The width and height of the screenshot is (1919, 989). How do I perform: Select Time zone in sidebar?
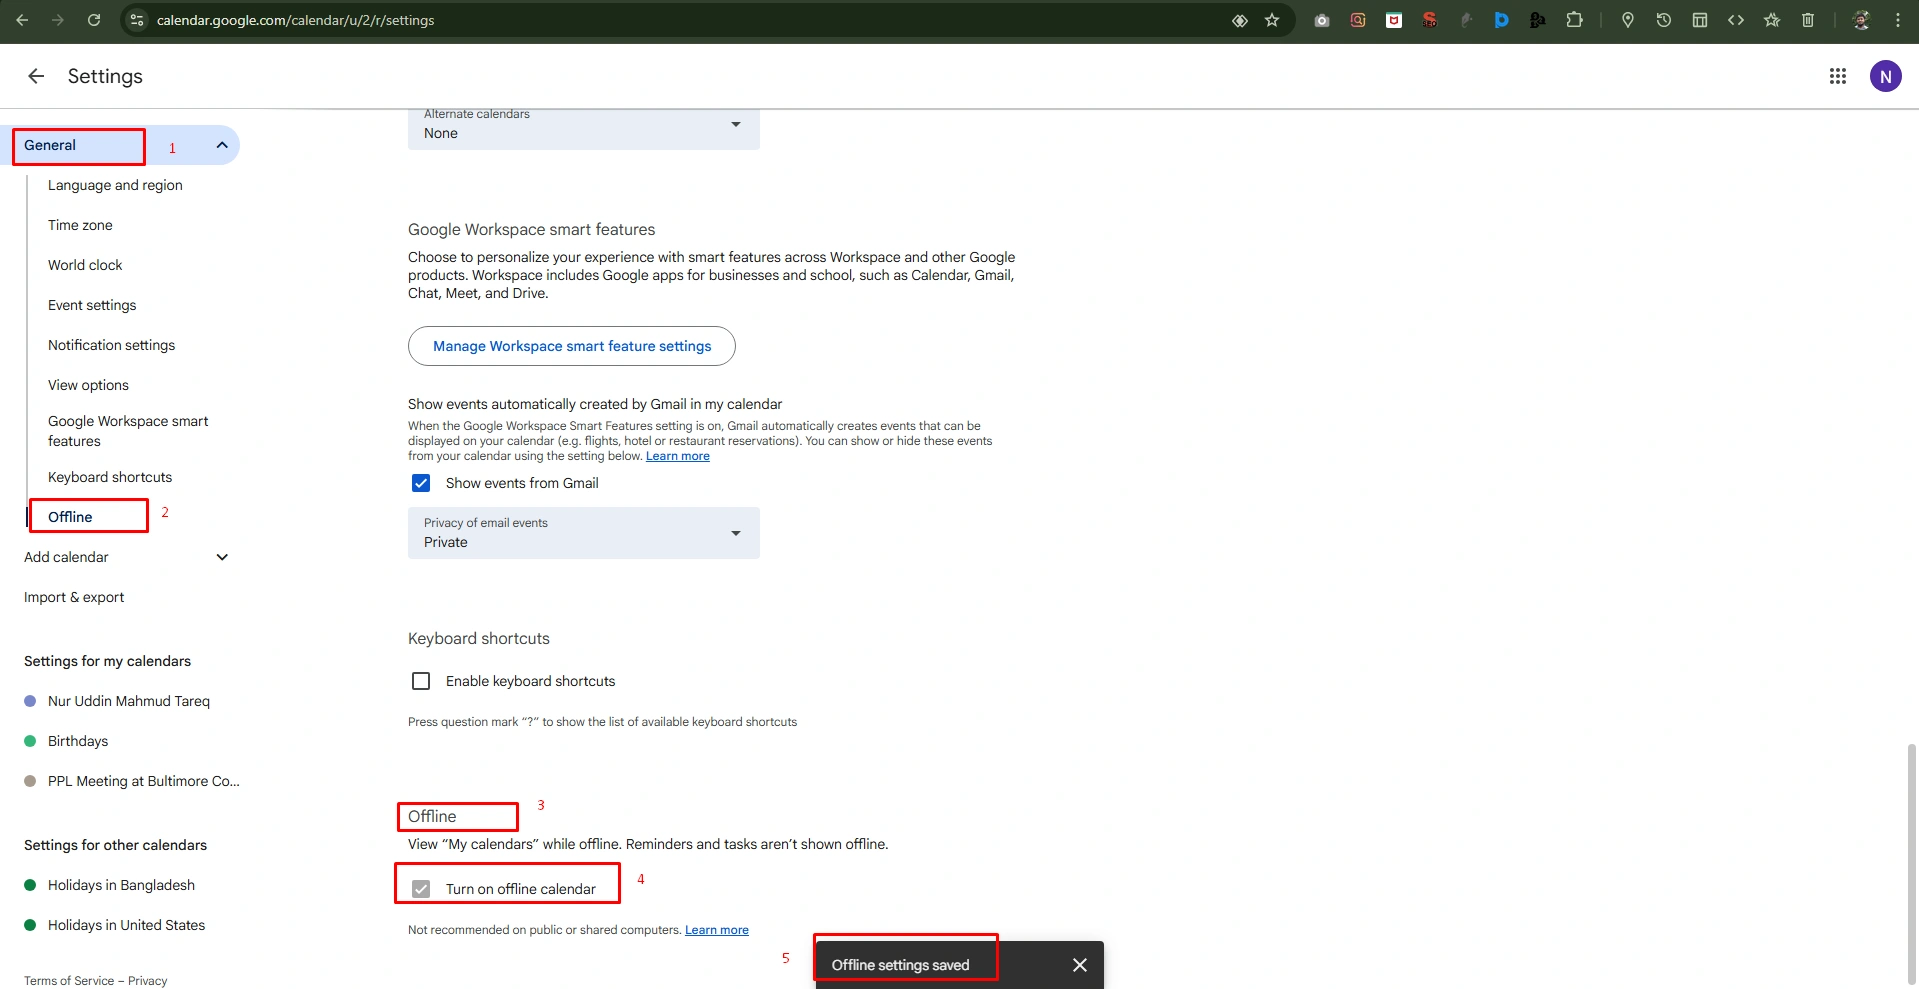pos(80,225)
